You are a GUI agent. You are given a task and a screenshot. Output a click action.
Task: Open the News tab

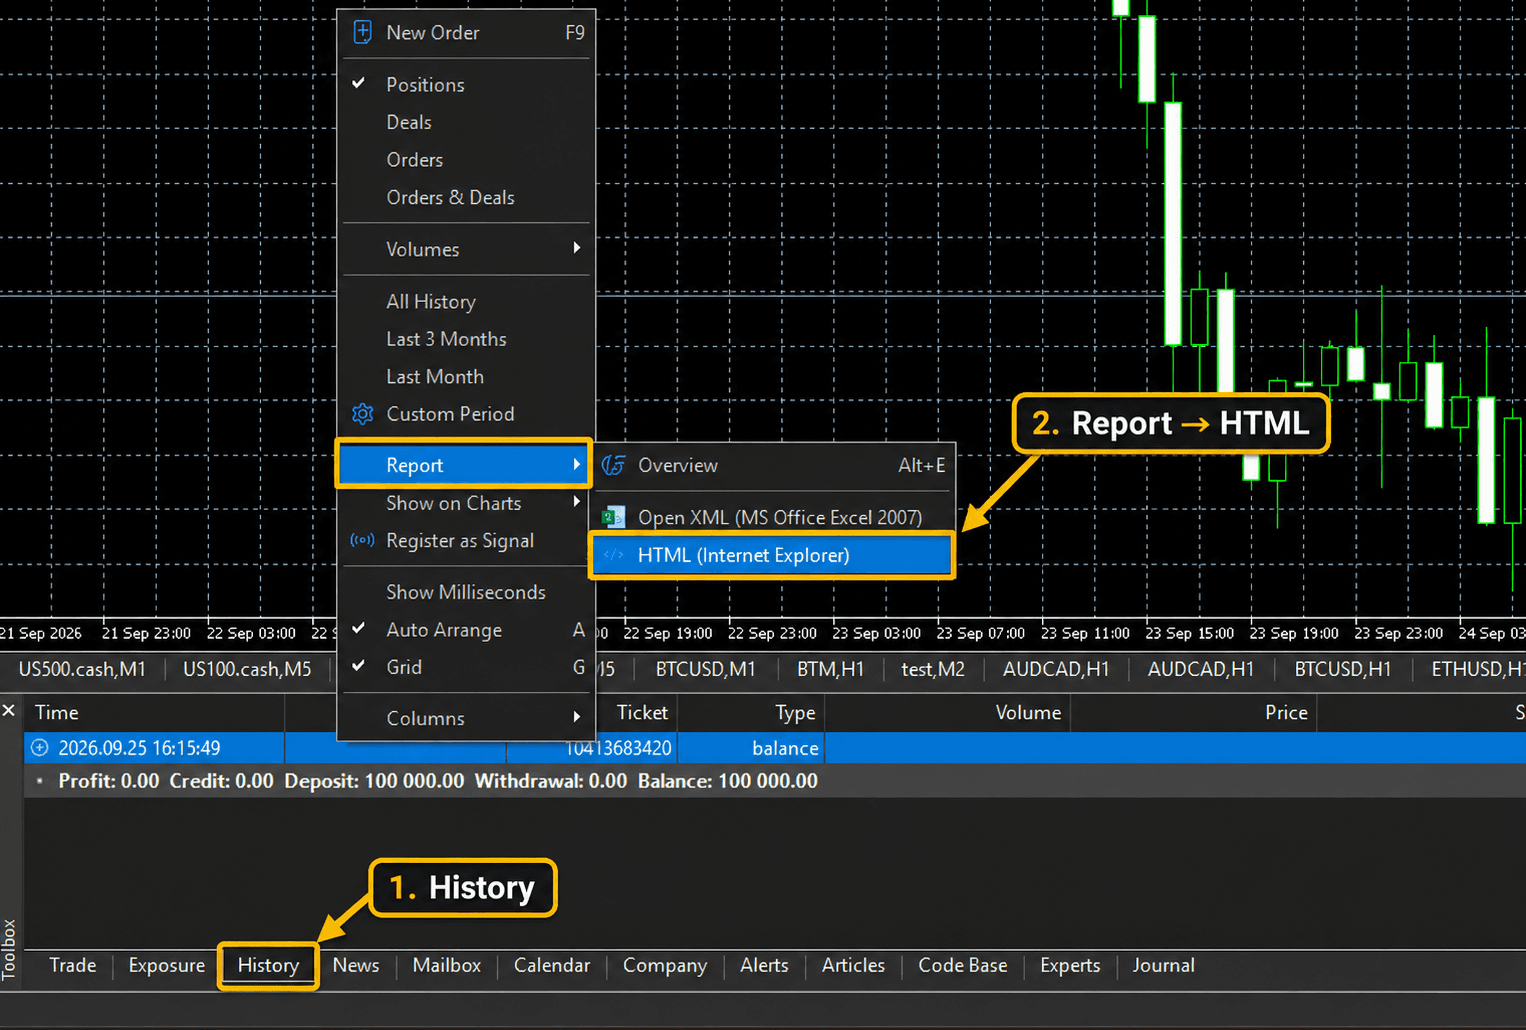coord(356,965)
